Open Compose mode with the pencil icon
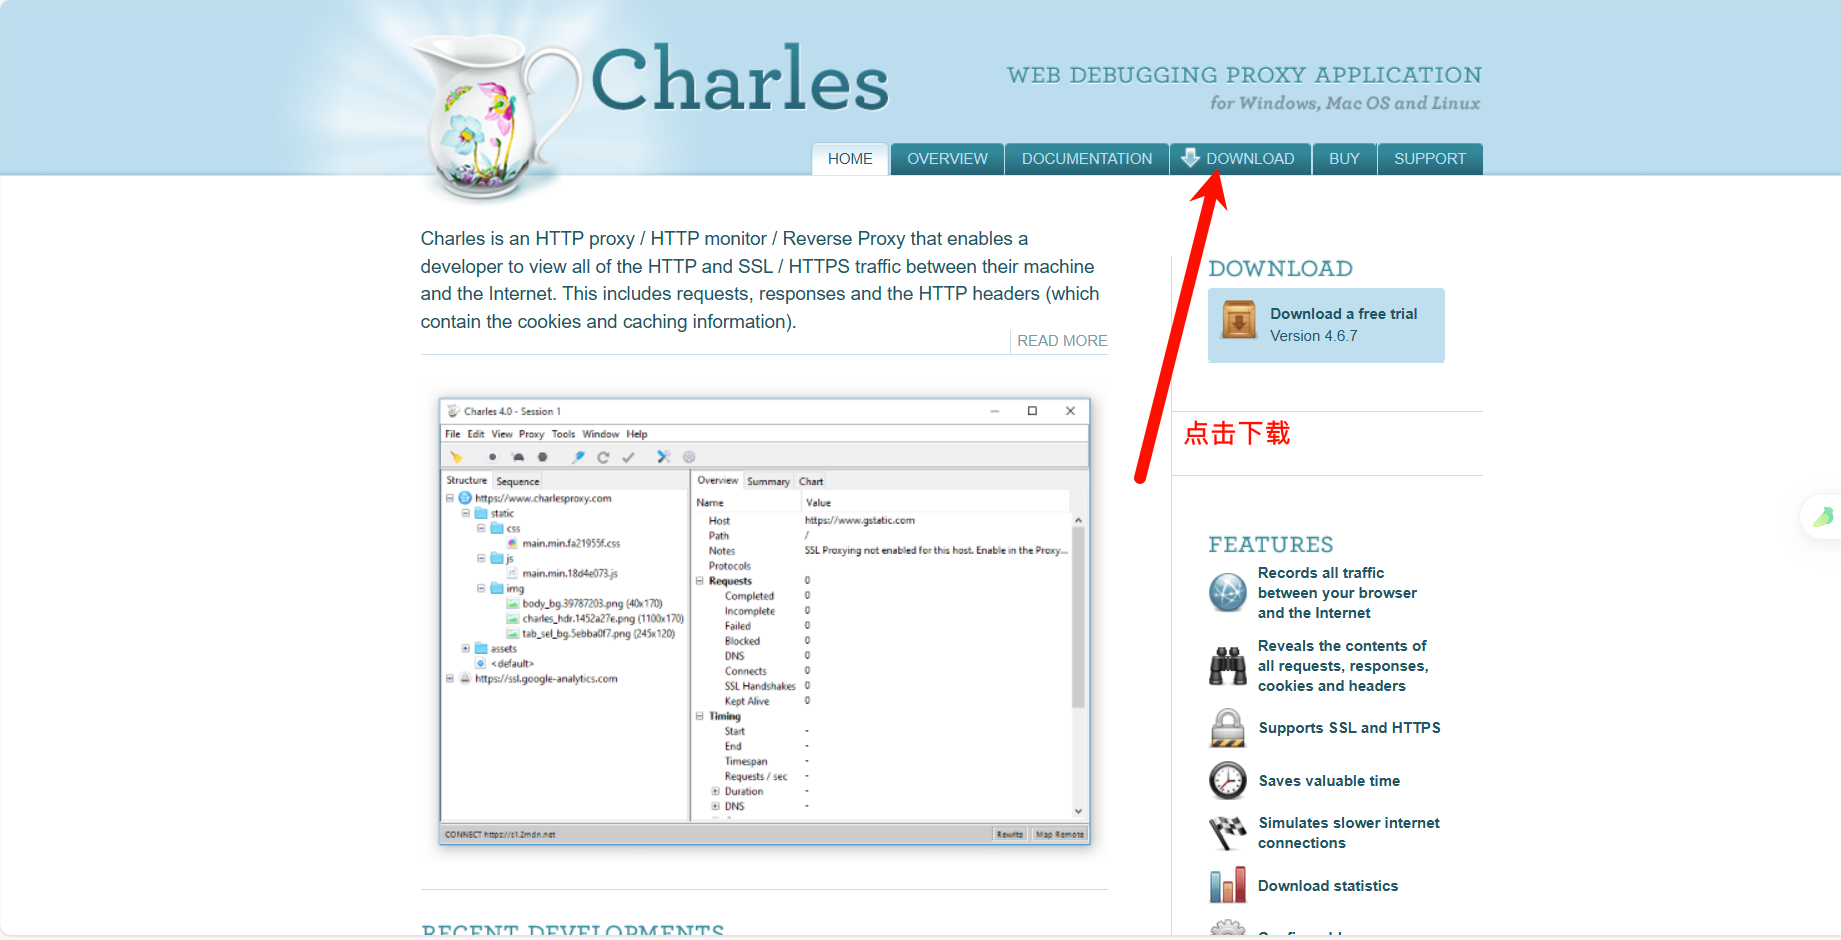Viewport: 1841px width, 940px height. pyautogui.click(x=578, y=457)
